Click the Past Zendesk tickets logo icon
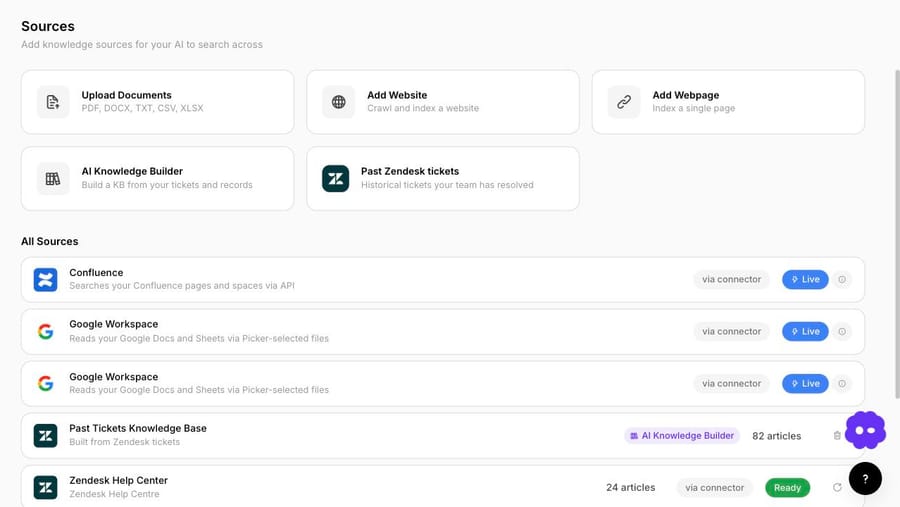Viewport: 900px width, 507px height. [336, 179]
